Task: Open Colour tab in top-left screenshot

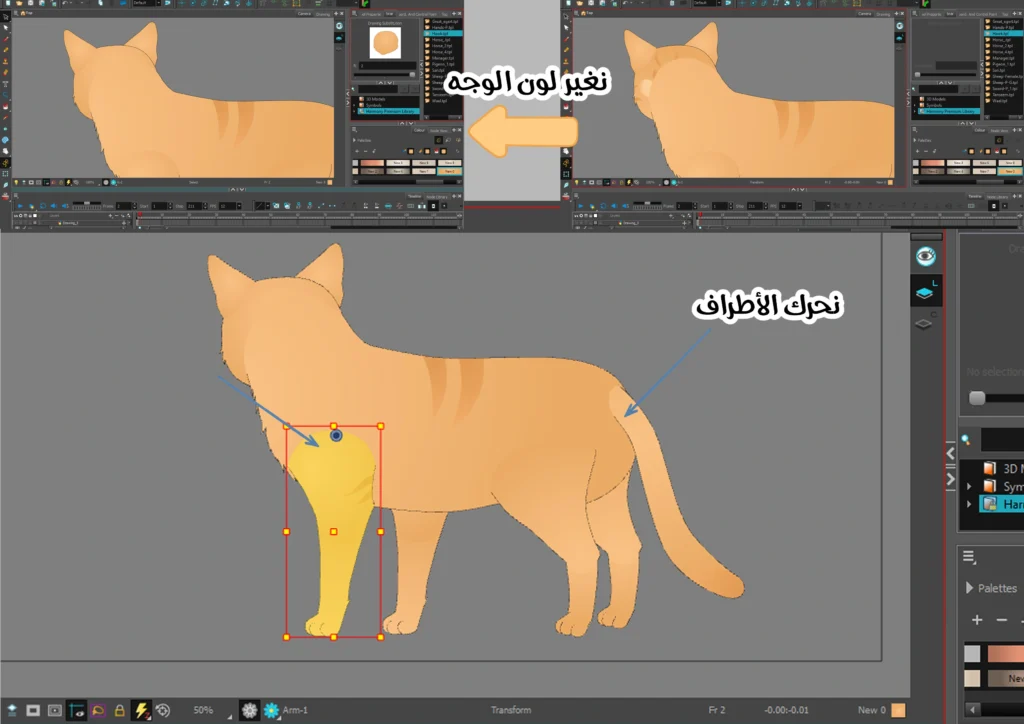Action: click(419, 130)
